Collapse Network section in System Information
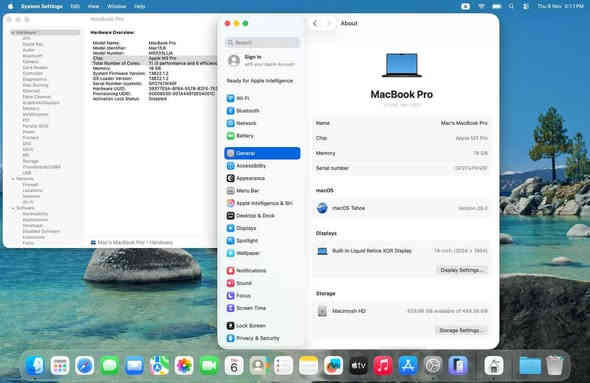590x383 pixels. coord(13,179)
